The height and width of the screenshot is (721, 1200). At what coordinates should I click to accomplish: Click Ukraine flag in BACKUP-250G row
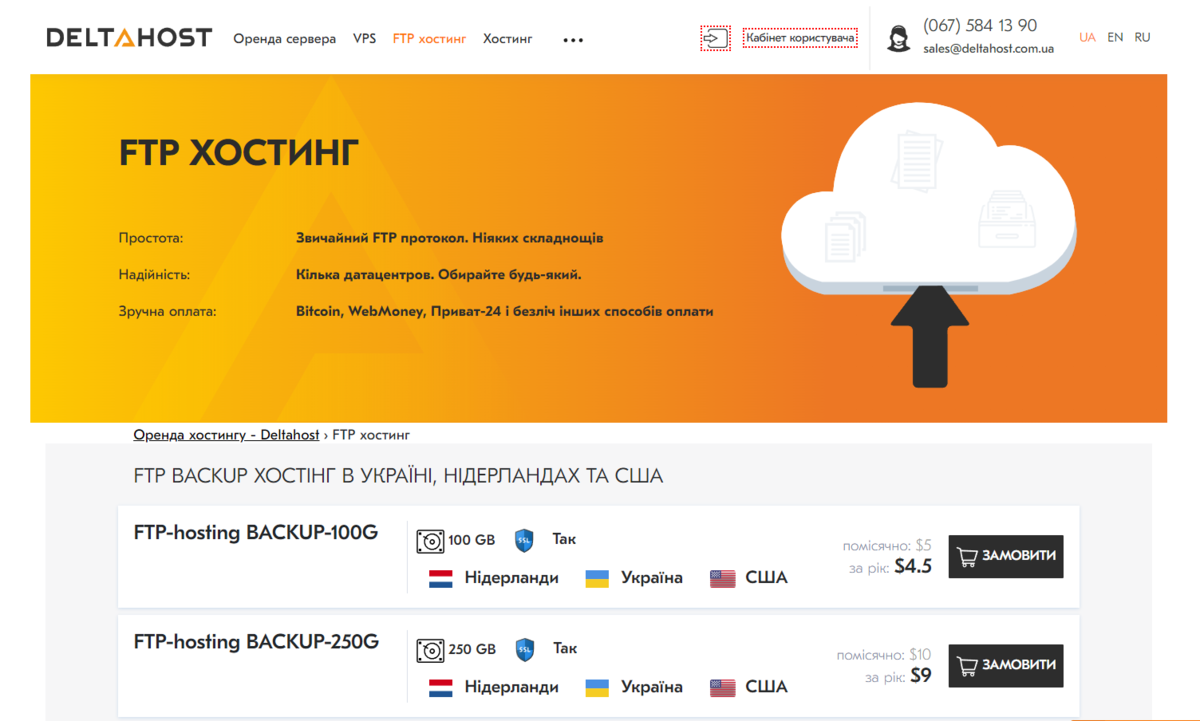click(x=597, y=687)
